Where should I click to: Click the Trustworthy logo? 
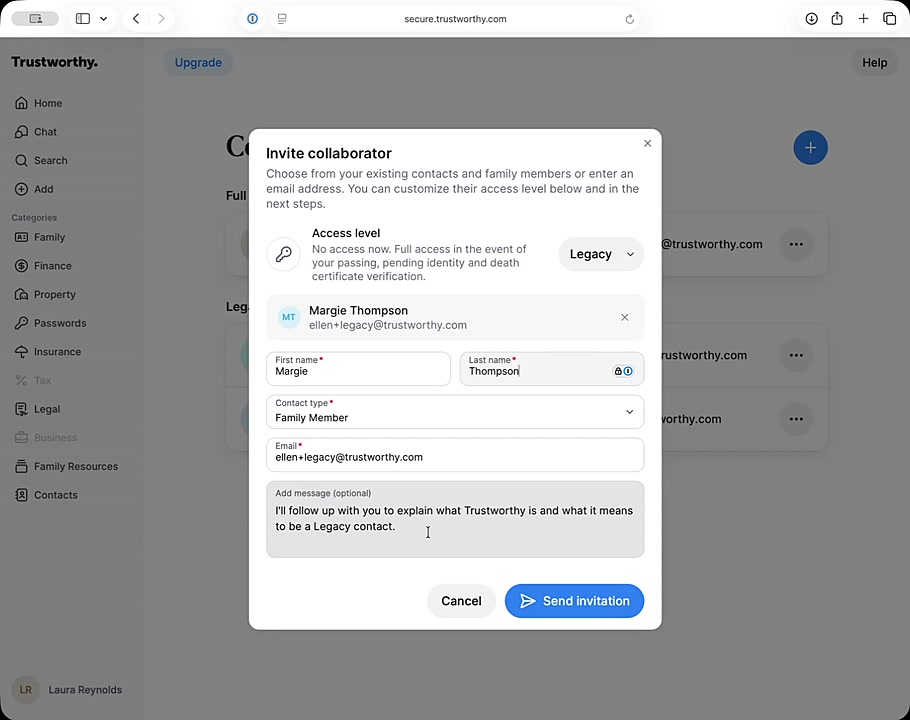(55, 62)
